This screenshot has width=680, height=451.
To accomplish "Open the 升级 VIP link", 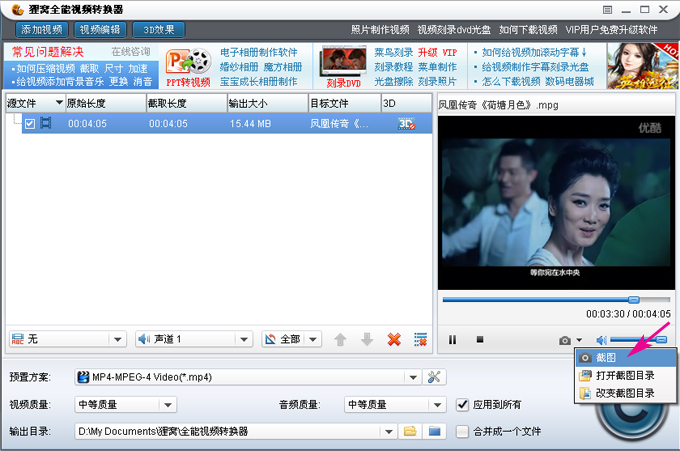I will click(x=437, y=52).
